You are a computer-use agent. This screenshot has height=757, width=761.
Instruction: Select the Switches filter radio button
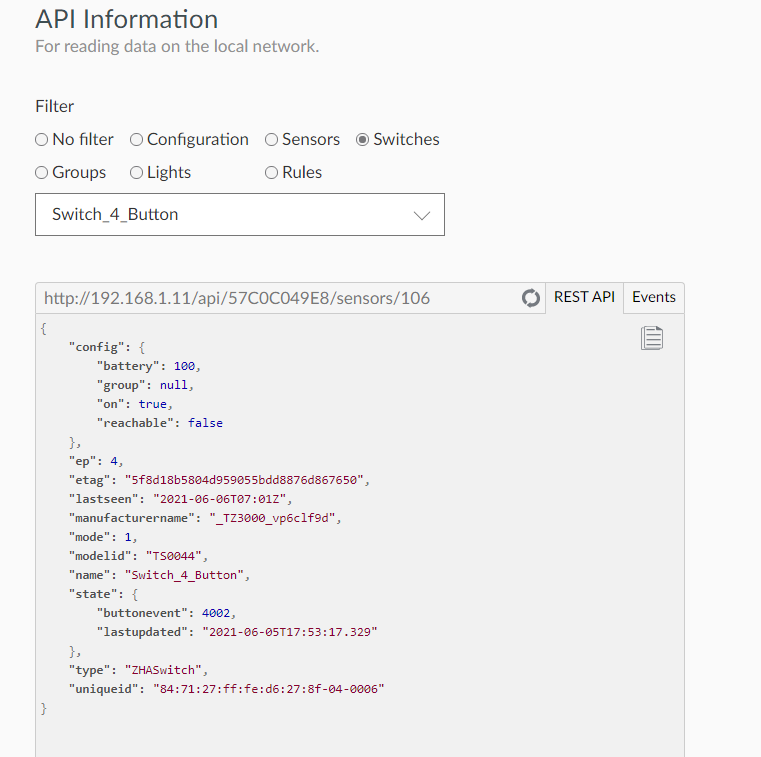tap(363, 140)
